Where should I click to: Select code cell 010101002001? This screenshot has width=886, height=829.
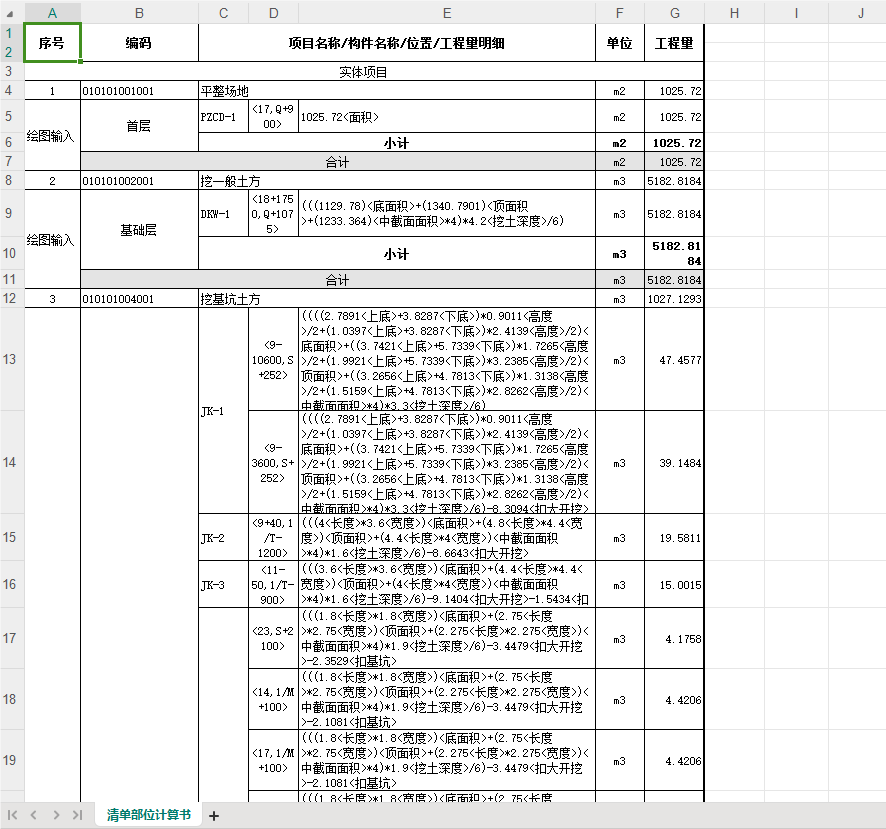(139, 181)
